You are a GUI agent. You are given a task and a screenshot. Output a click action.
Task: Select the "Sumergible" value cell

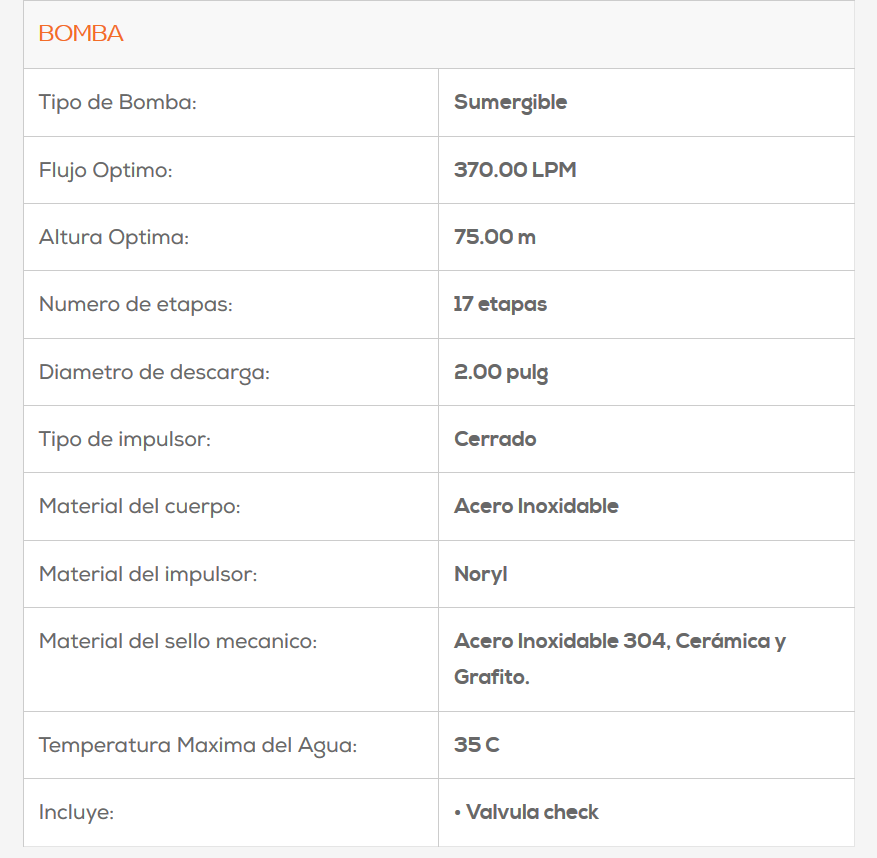click(x=510, y=102)
